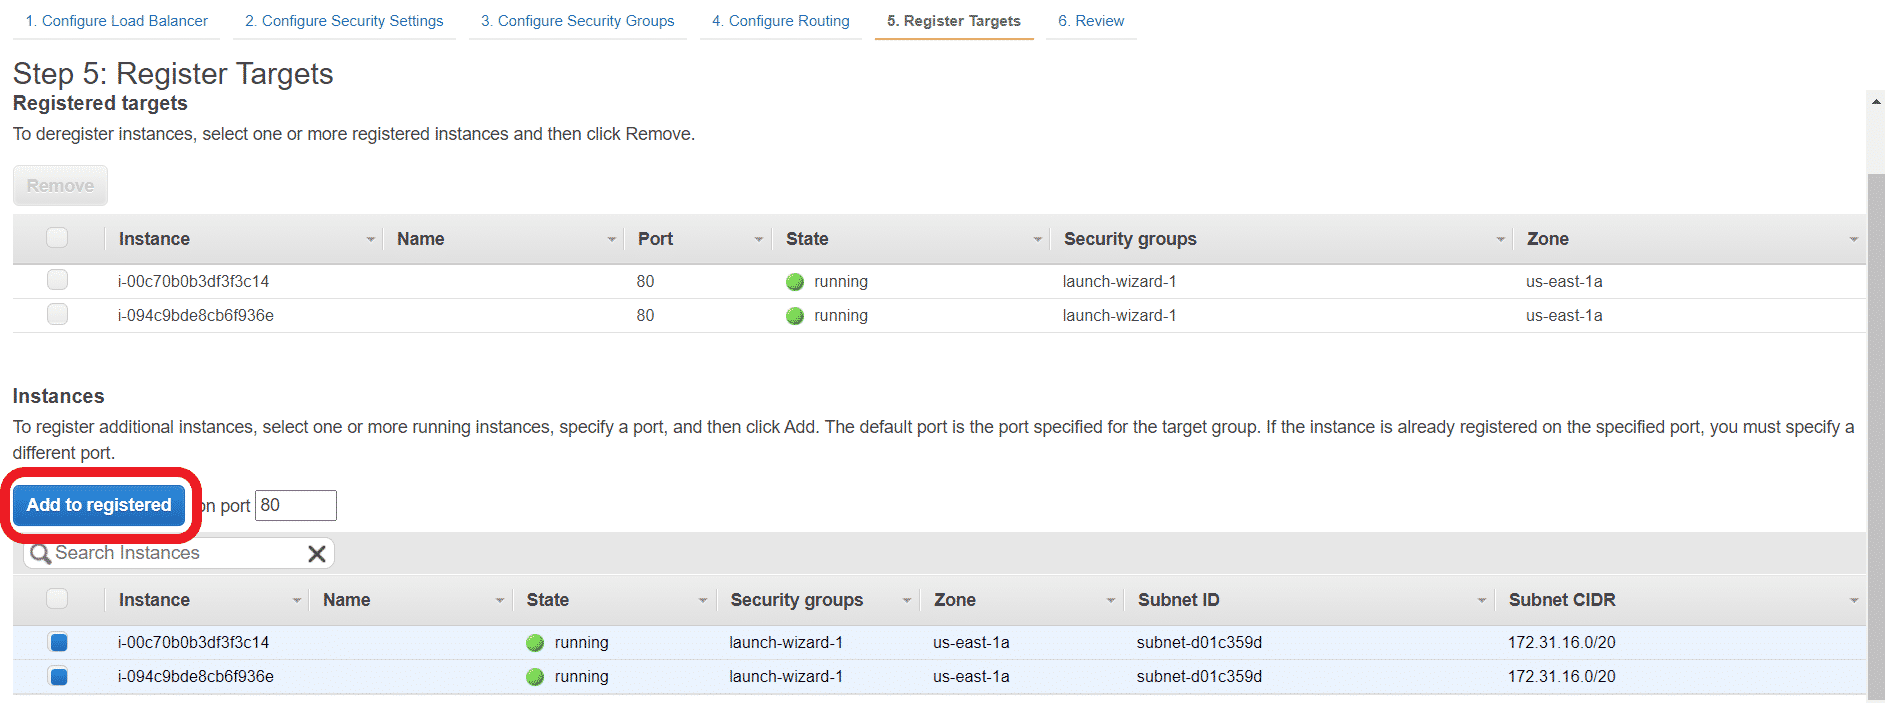Uncheck instance i-094c9bde8cb6f936e in the Instances table

[x=58, y=677]
